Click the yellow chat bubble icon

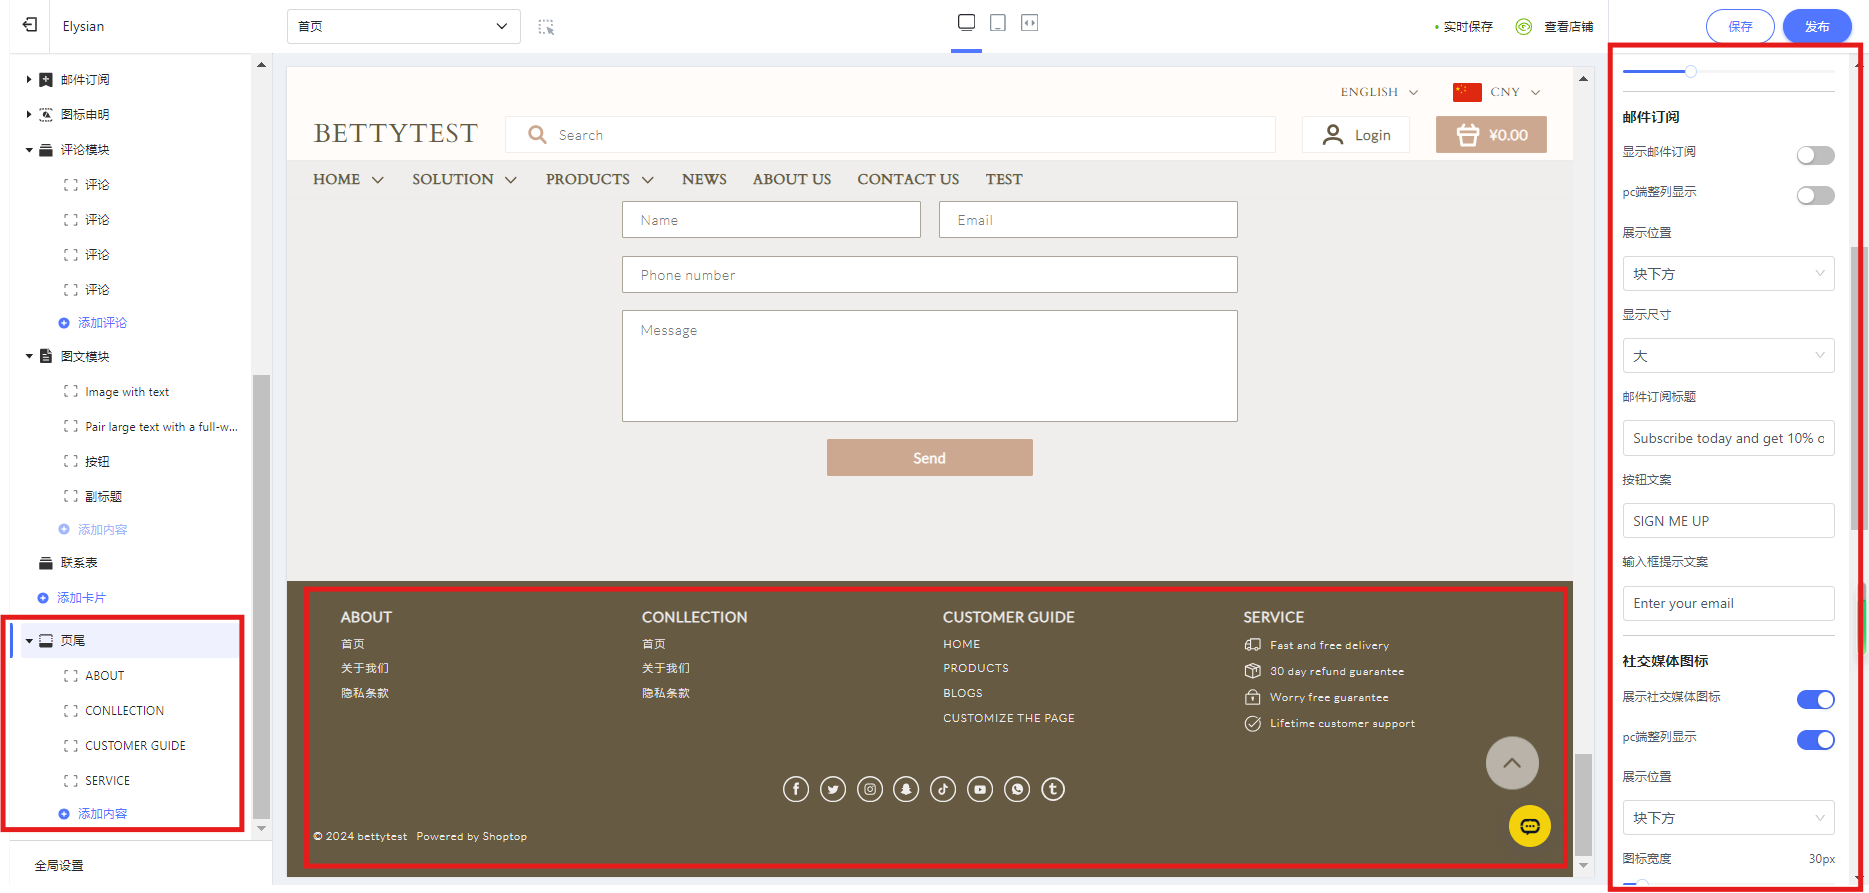1529,826
